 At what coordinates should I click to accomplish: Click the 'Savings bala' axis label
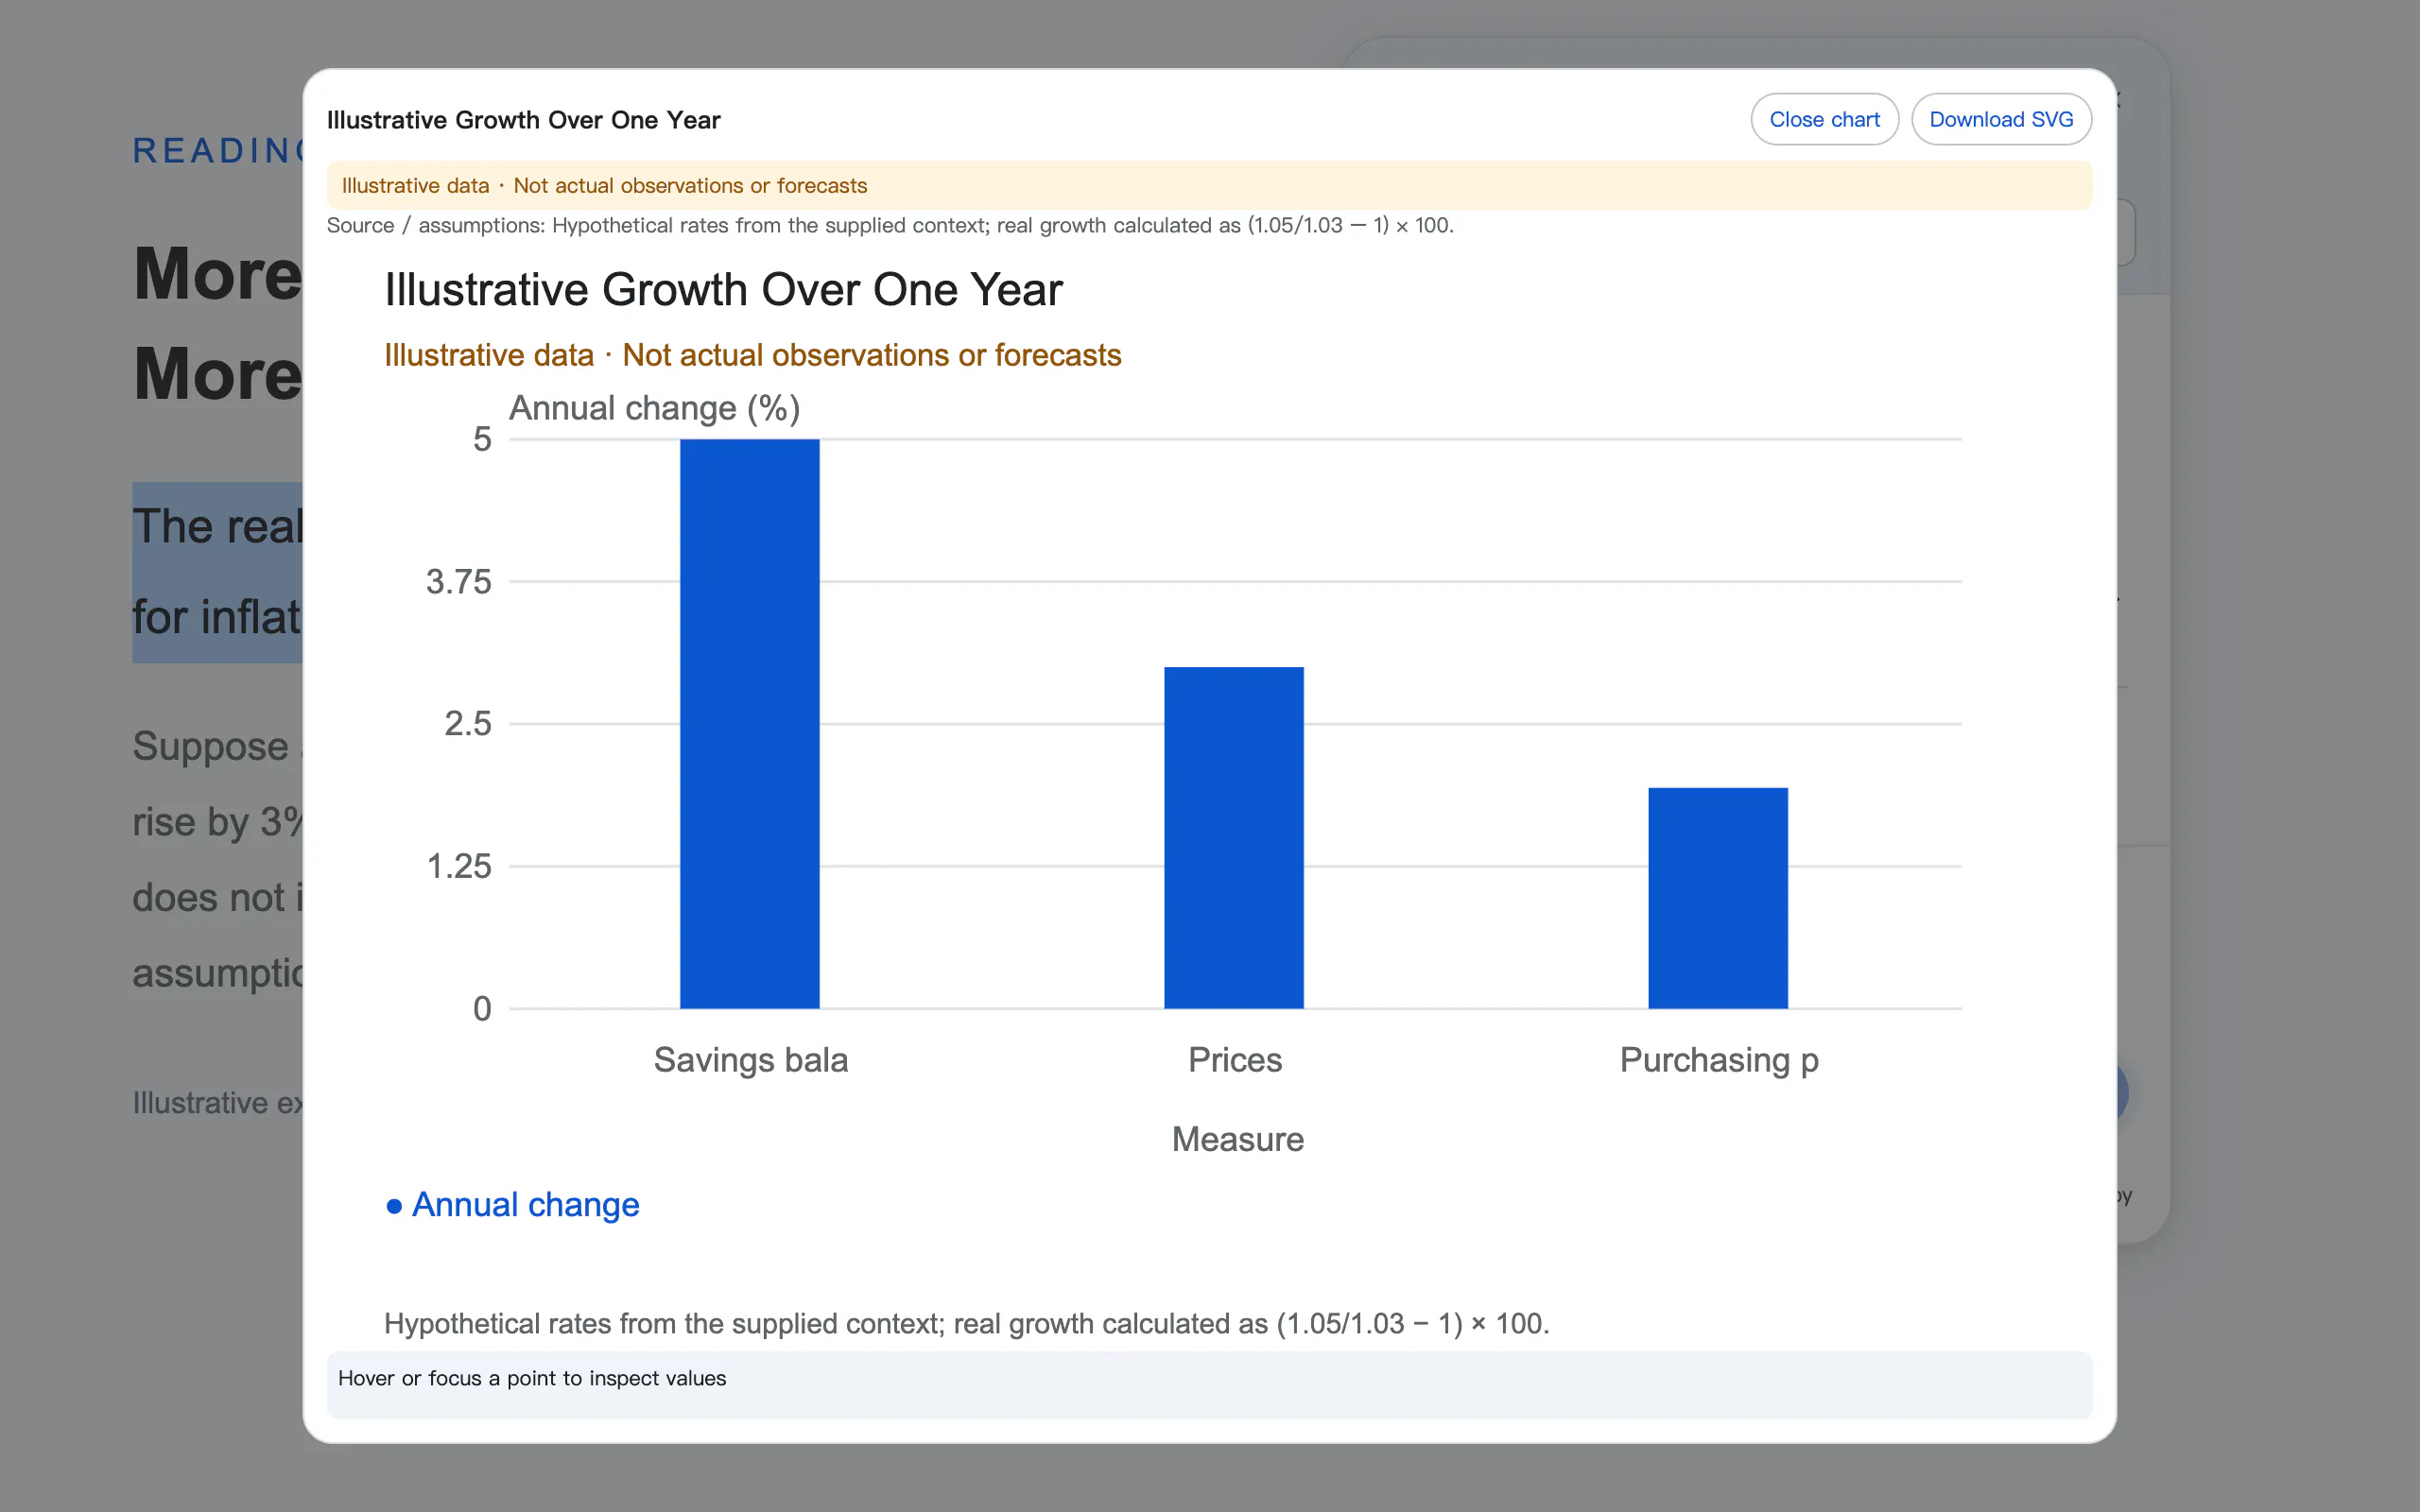(750, 1060)
